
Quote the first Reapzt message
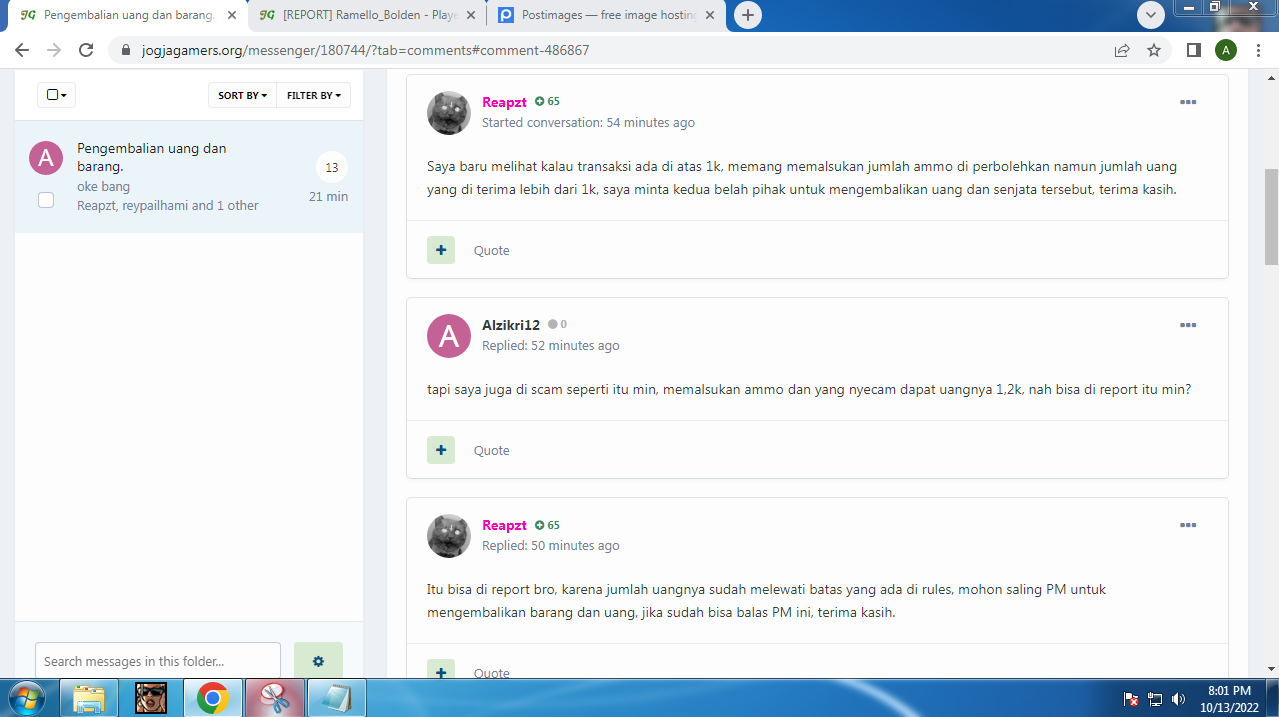tap(491, 250)
